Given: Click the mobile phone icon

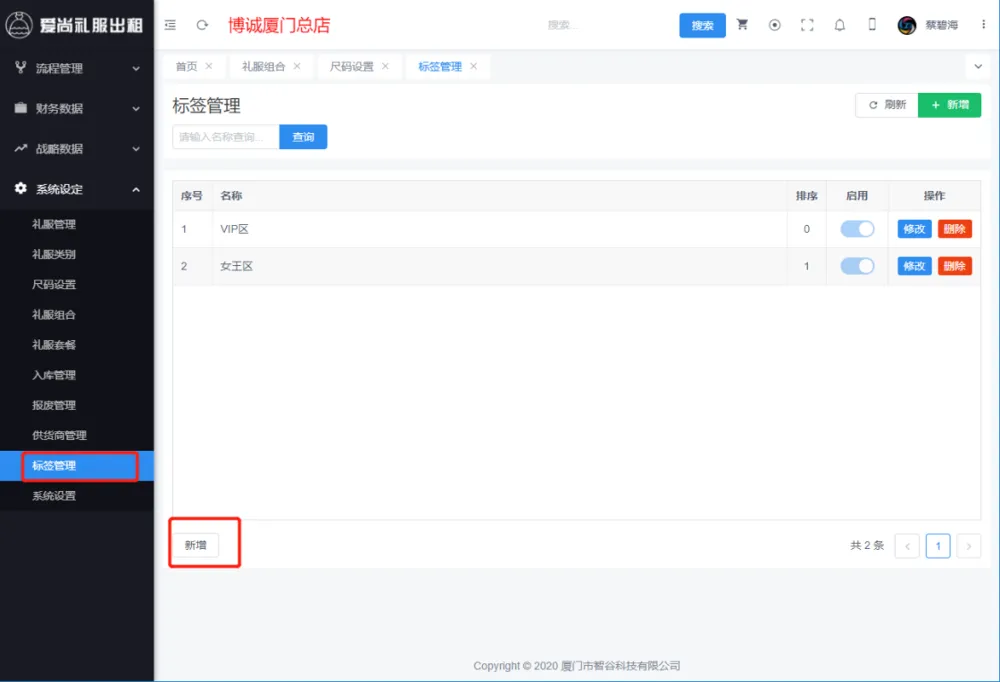Looking at the screenshot, I should point(872,25).
